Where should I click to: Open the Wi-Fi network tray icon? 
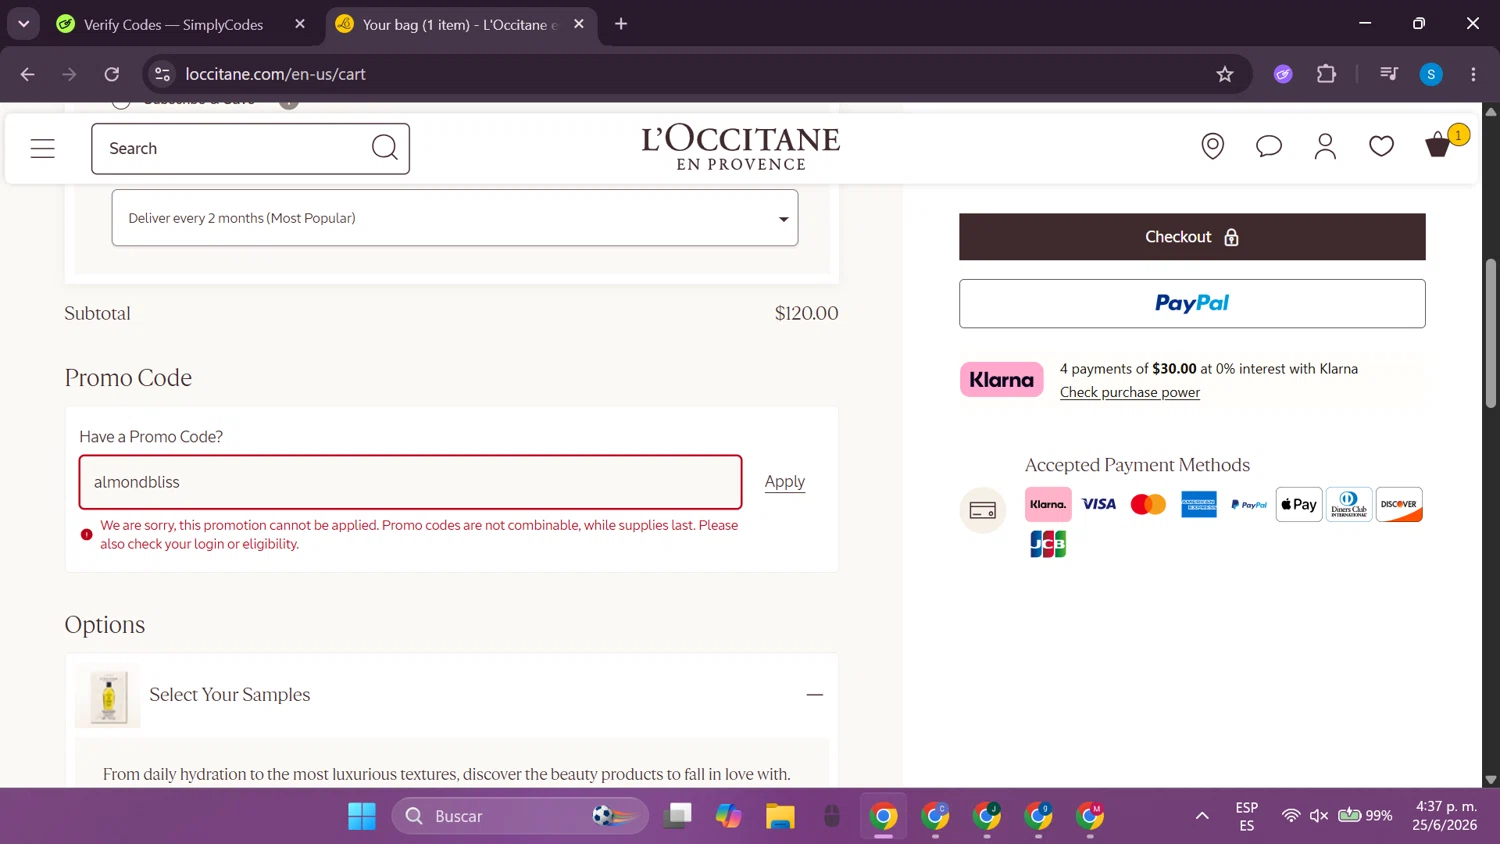pyautogui.click(x=1291, y=816)
